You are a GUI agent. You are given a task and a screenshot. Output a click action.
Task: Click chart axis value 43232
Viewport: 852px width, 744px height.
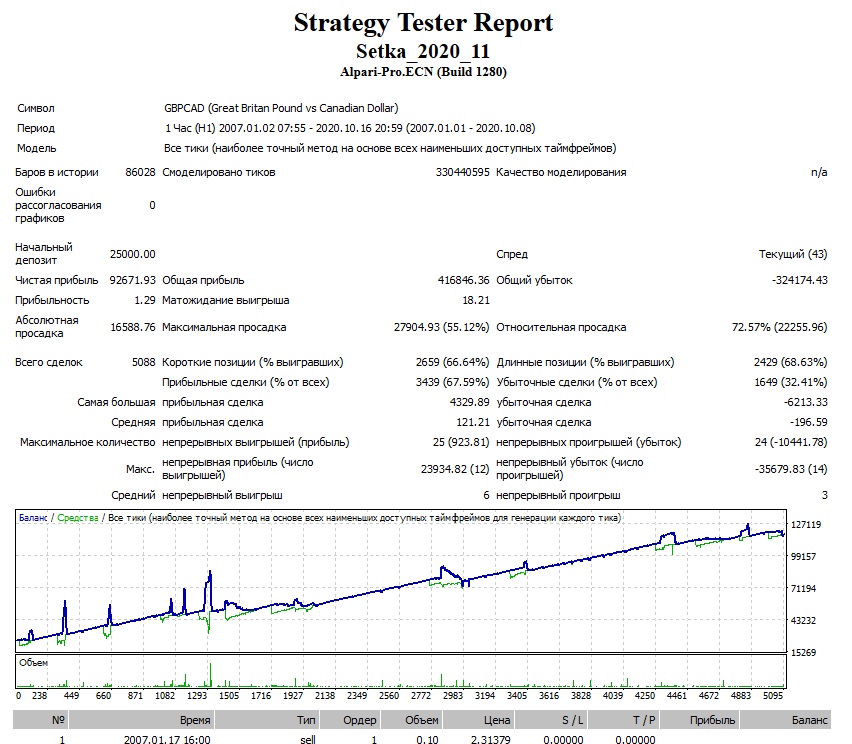point(804,621)
